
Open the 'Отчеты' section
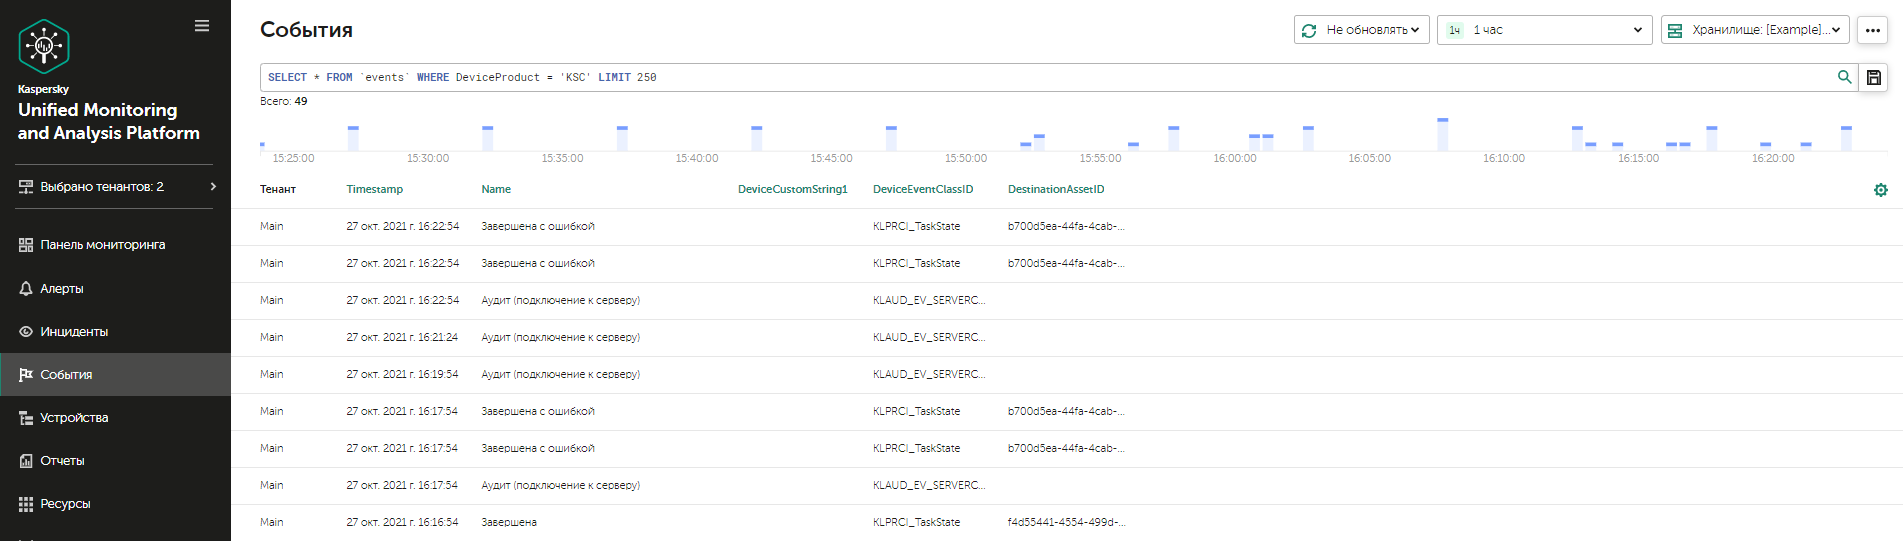(x=62, y=461)
